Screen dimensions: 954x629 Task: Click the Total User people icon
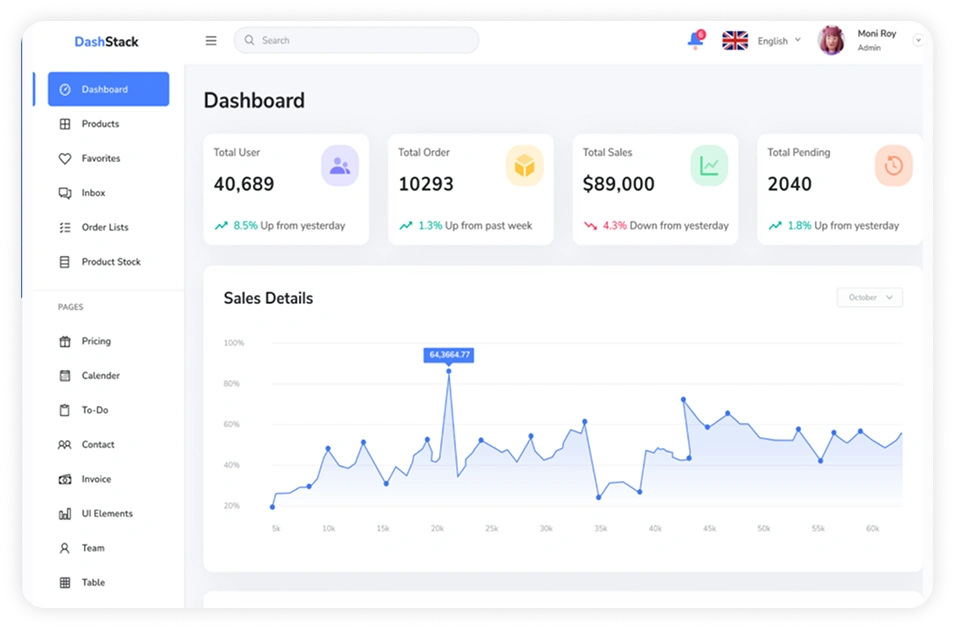coord(340,166)
